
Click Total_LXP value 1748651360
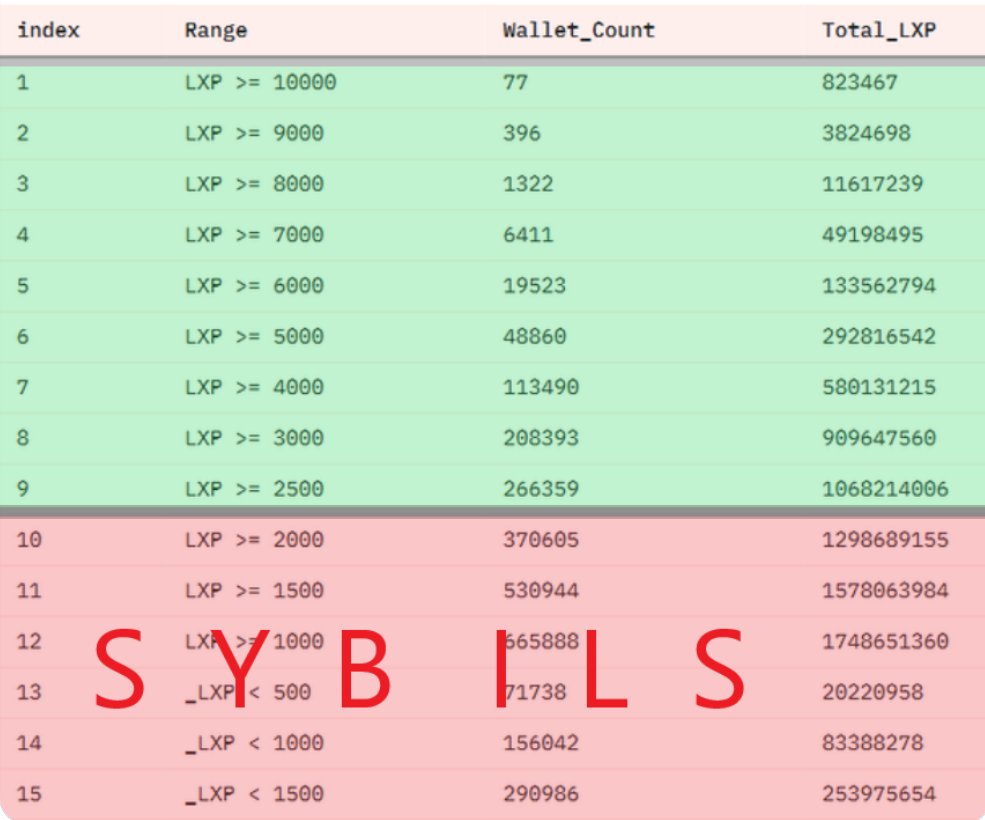(x=885, y=641)
